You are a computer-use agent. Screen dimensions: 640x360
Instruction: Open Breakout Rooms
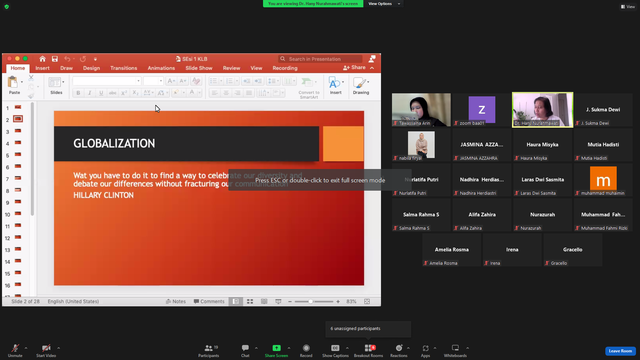point(368,350)
